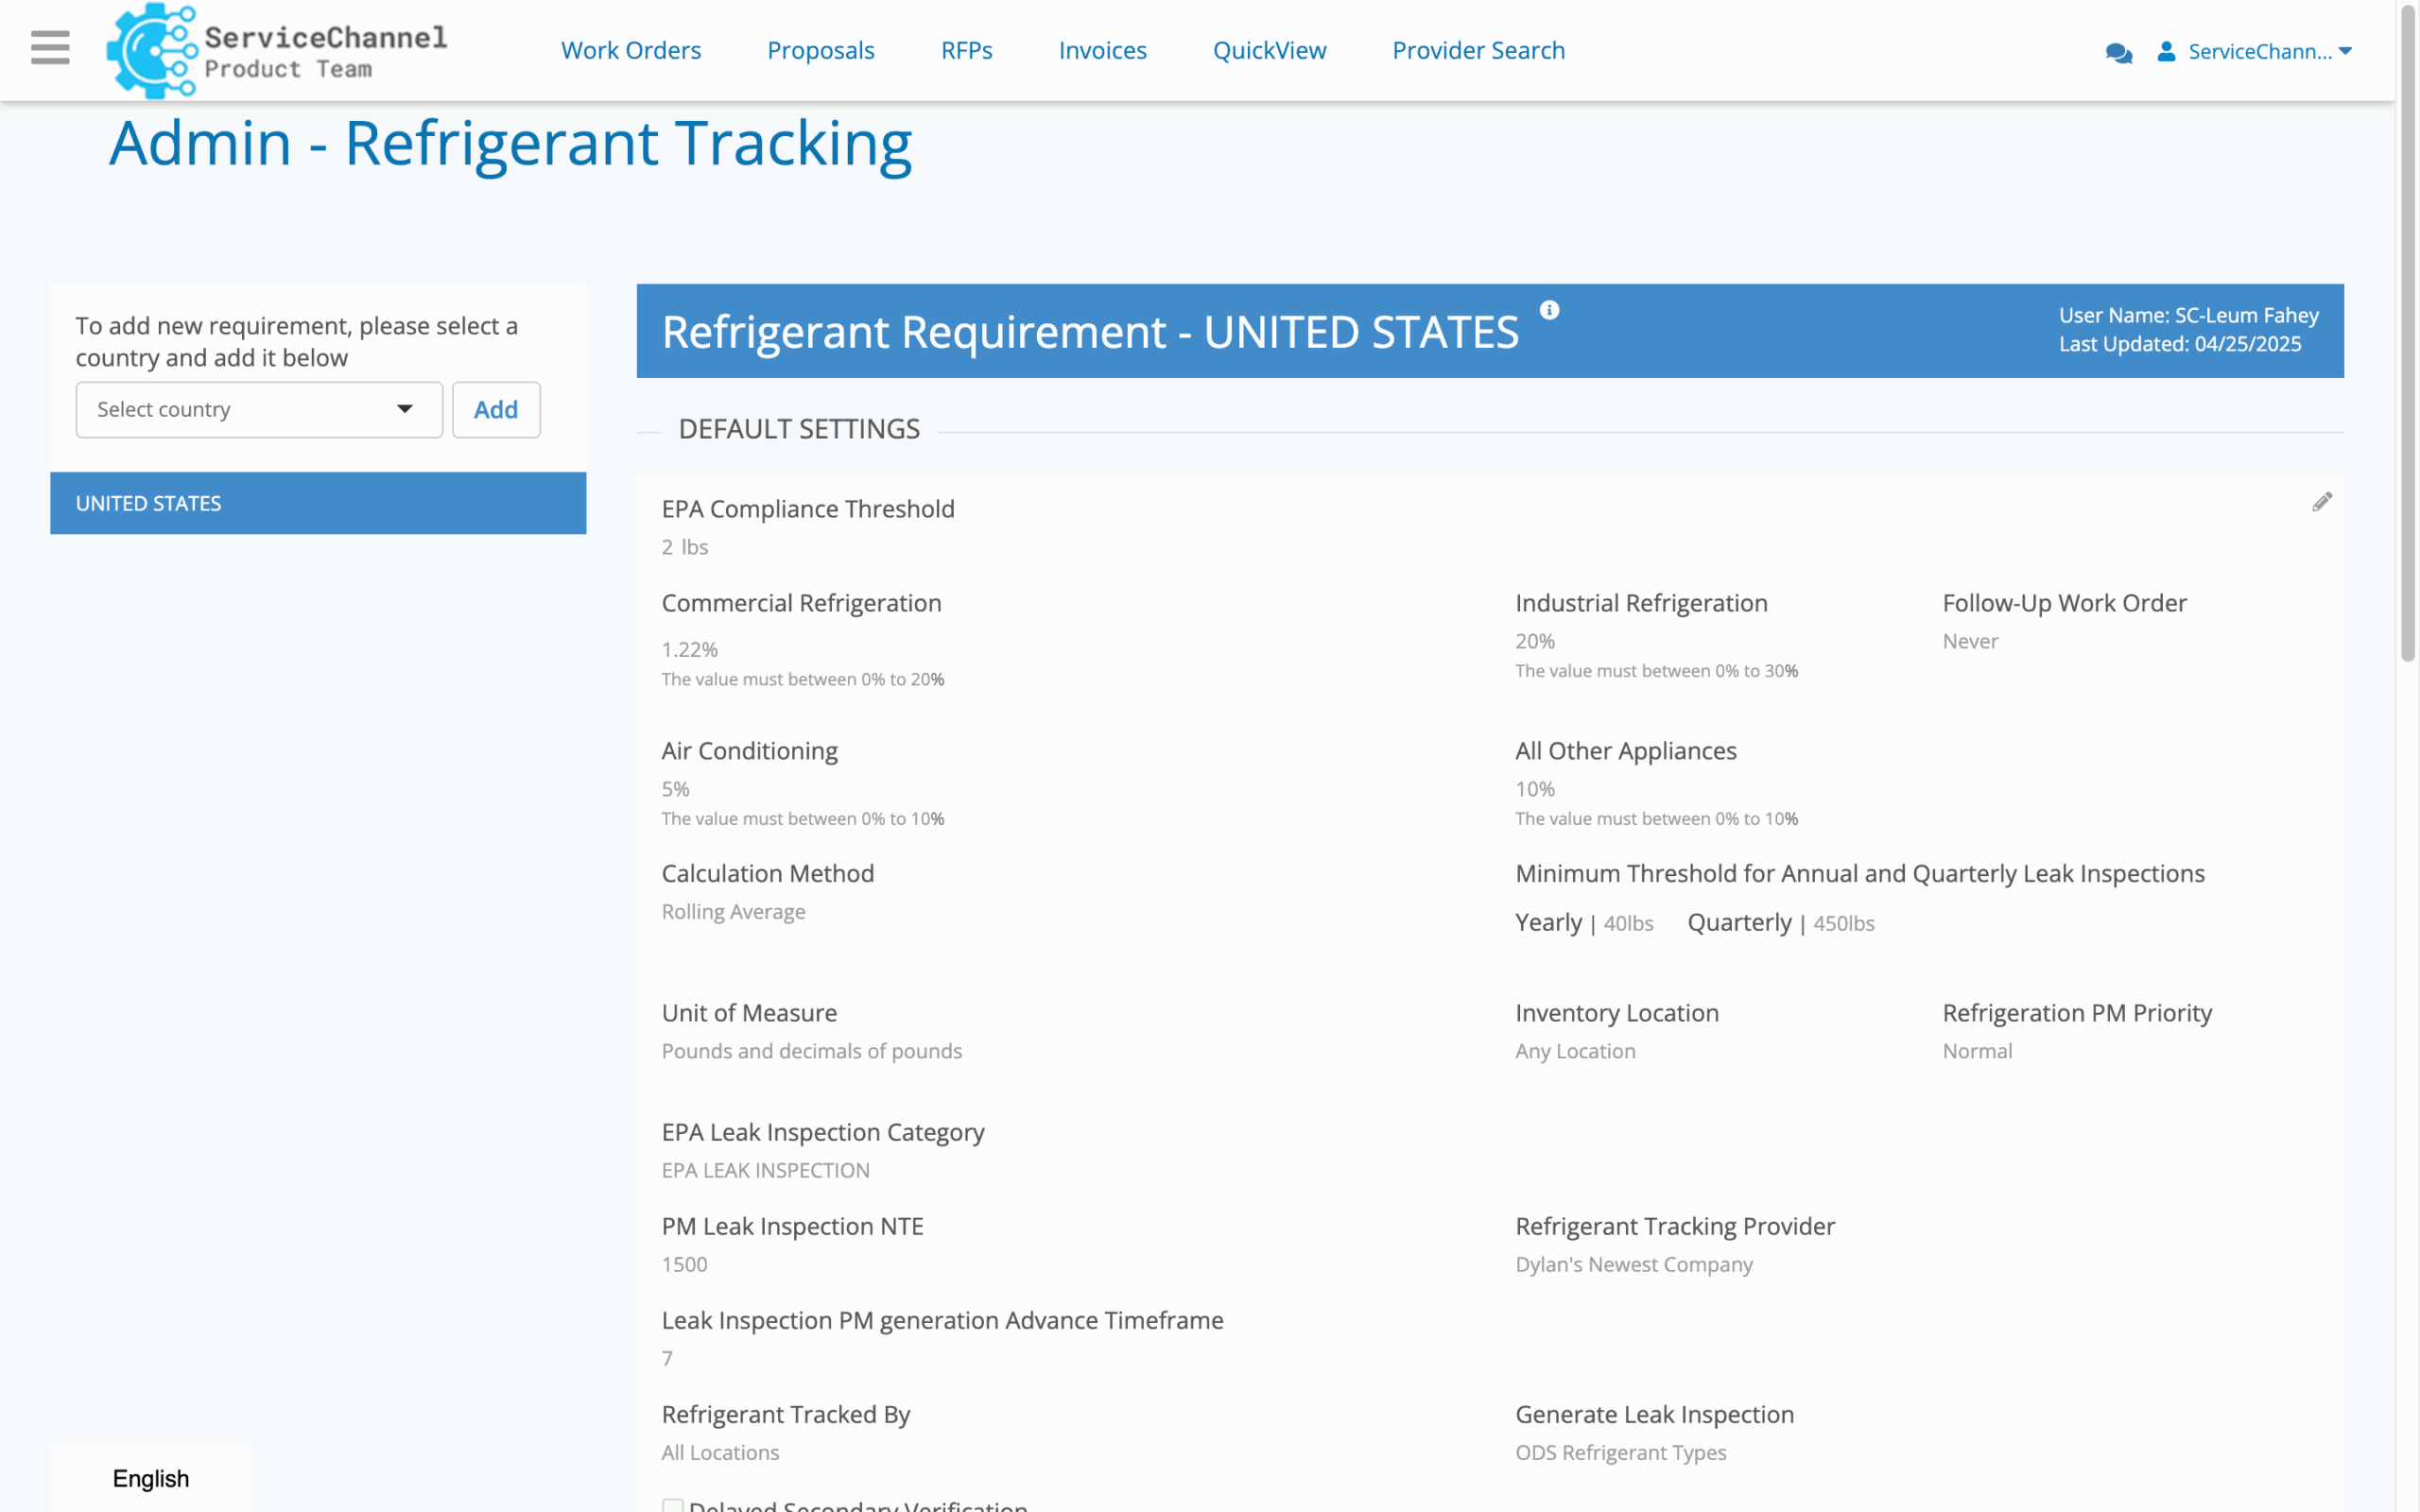Switch to QuickView

1269,50
